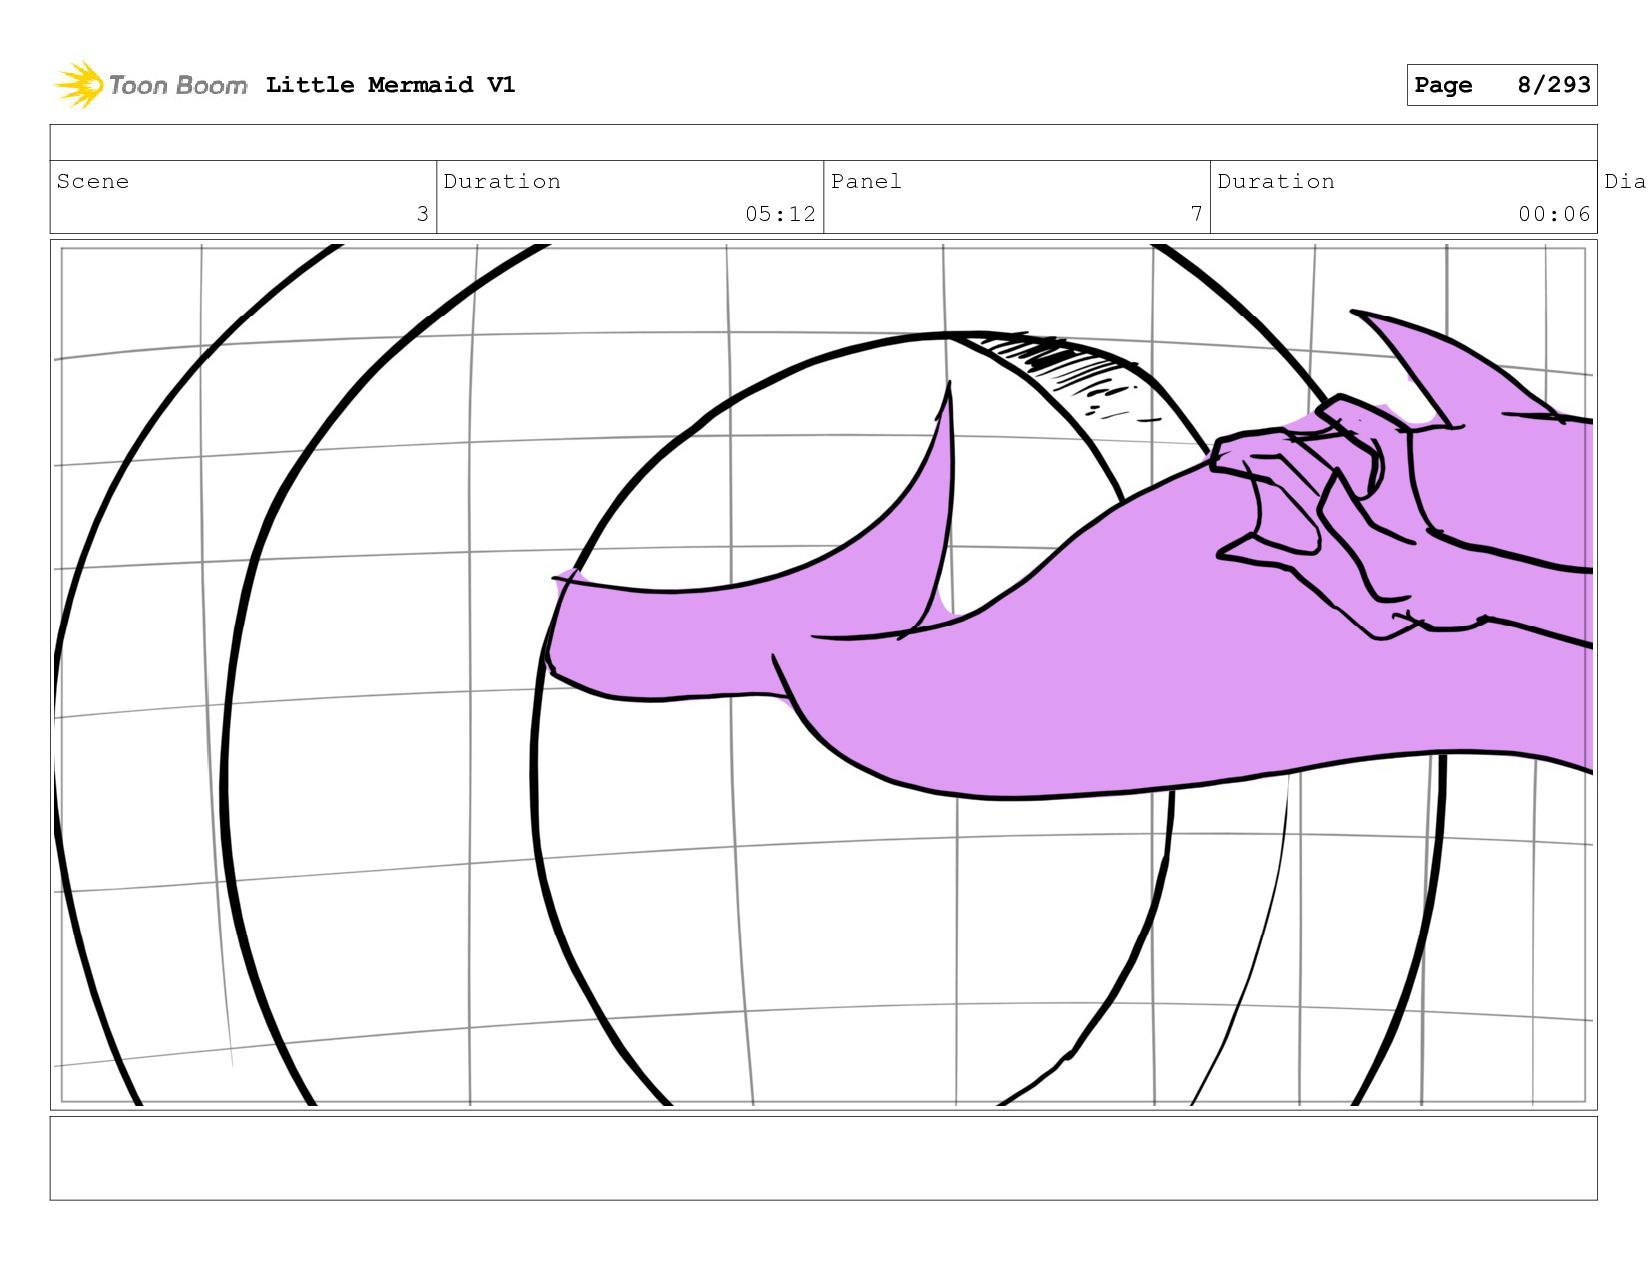Image resolution: width=1650 pixels, height=1275 pixels.
Task: Click the 'Toon Boom' wordmark text
Action: click(x=178, y=86)
